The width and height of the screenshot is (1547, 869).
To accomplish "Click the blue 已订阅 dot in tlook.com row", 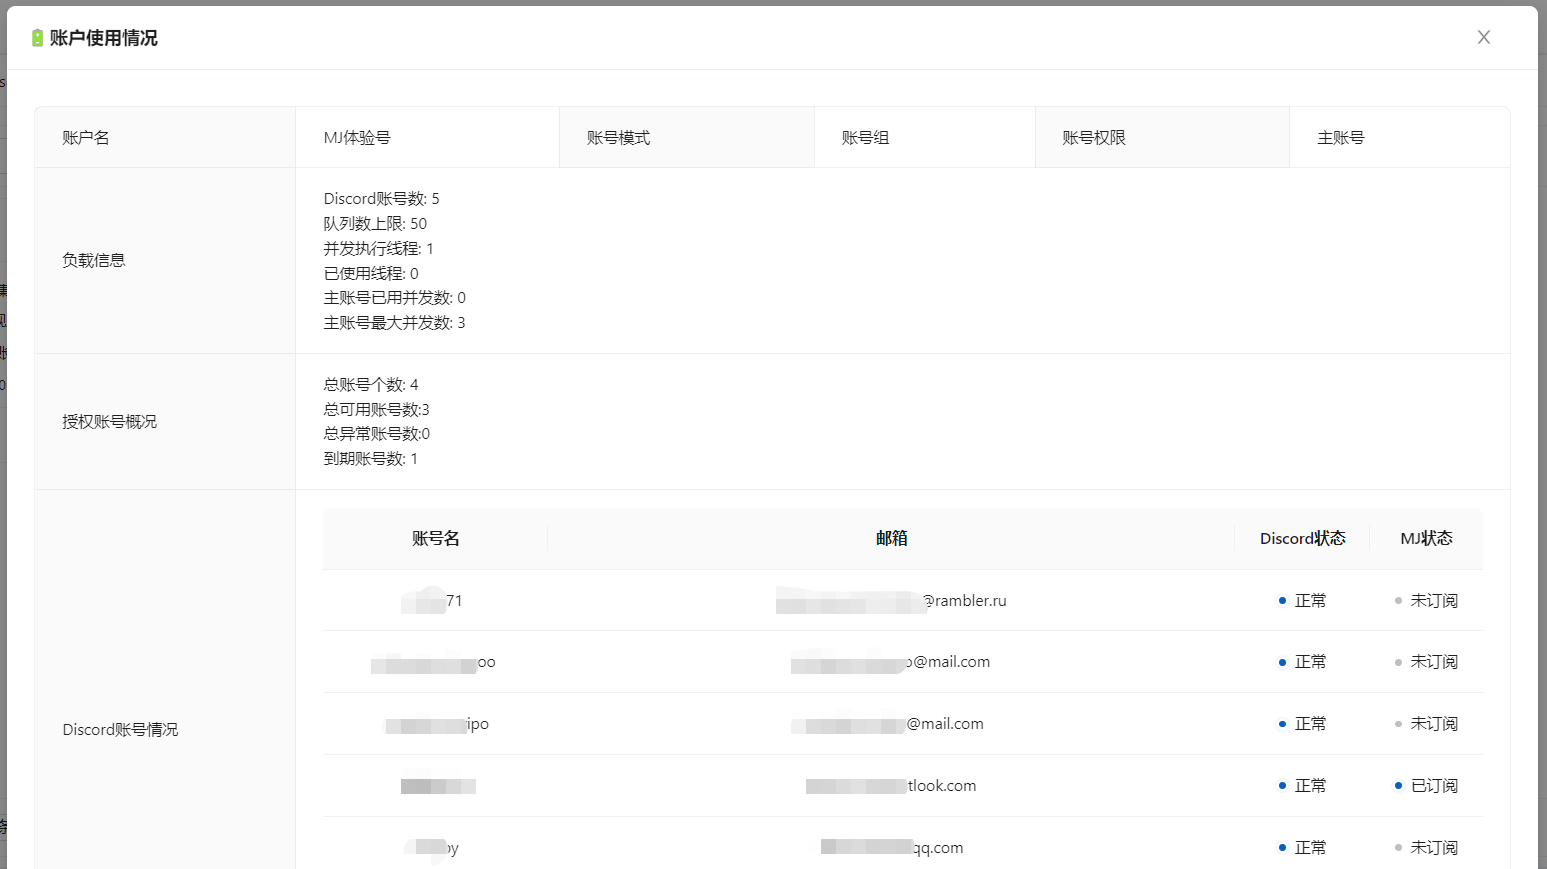I will [1398, 786].
